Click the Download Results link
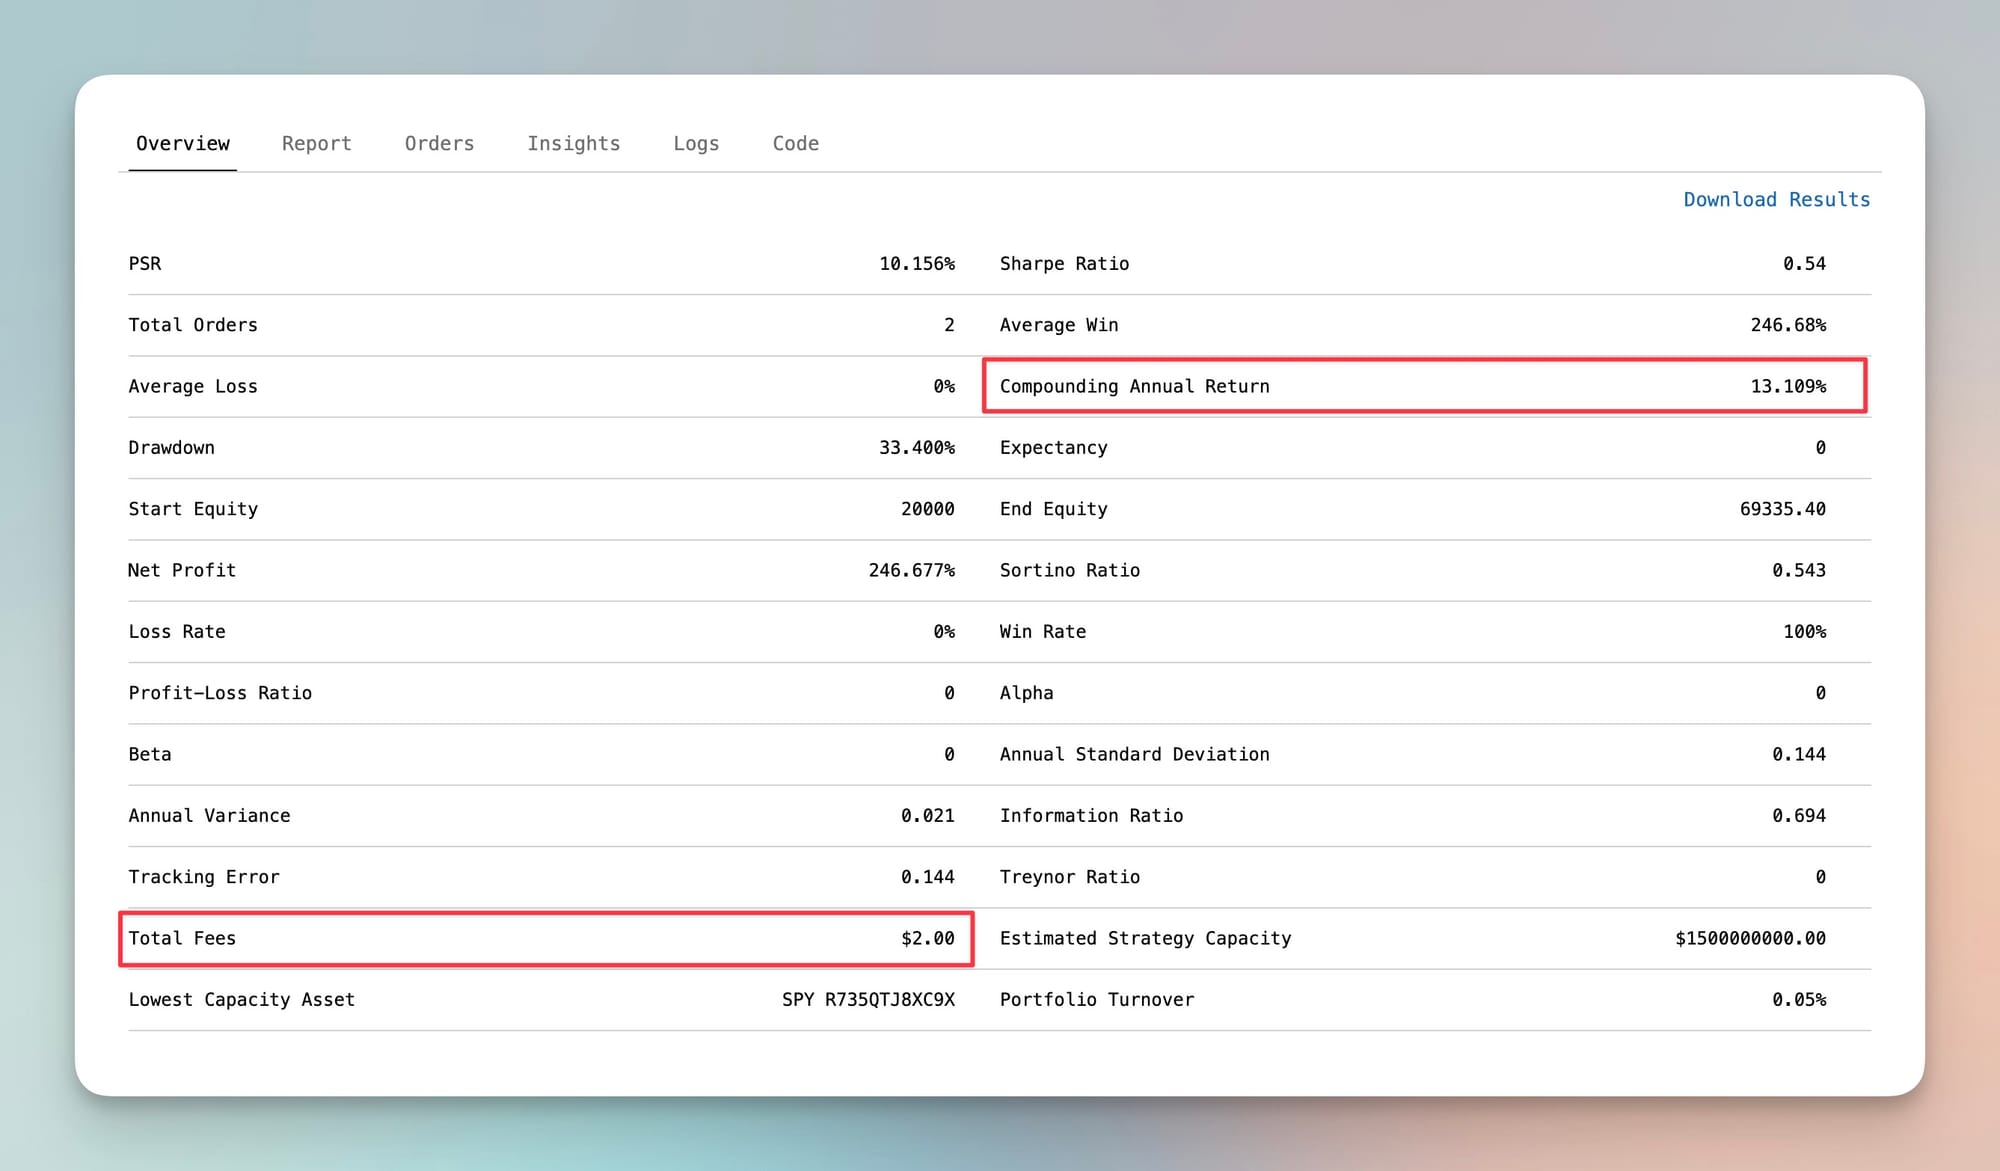This screenshot has height=1171, width=2000. [1776, 200]
